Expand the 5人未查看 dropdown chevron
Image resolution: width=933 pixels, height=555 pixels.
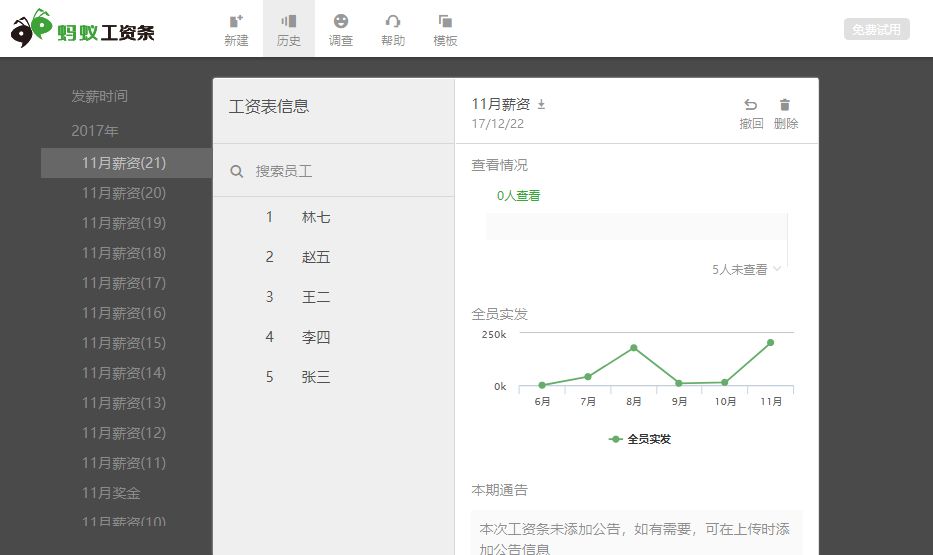777,269
